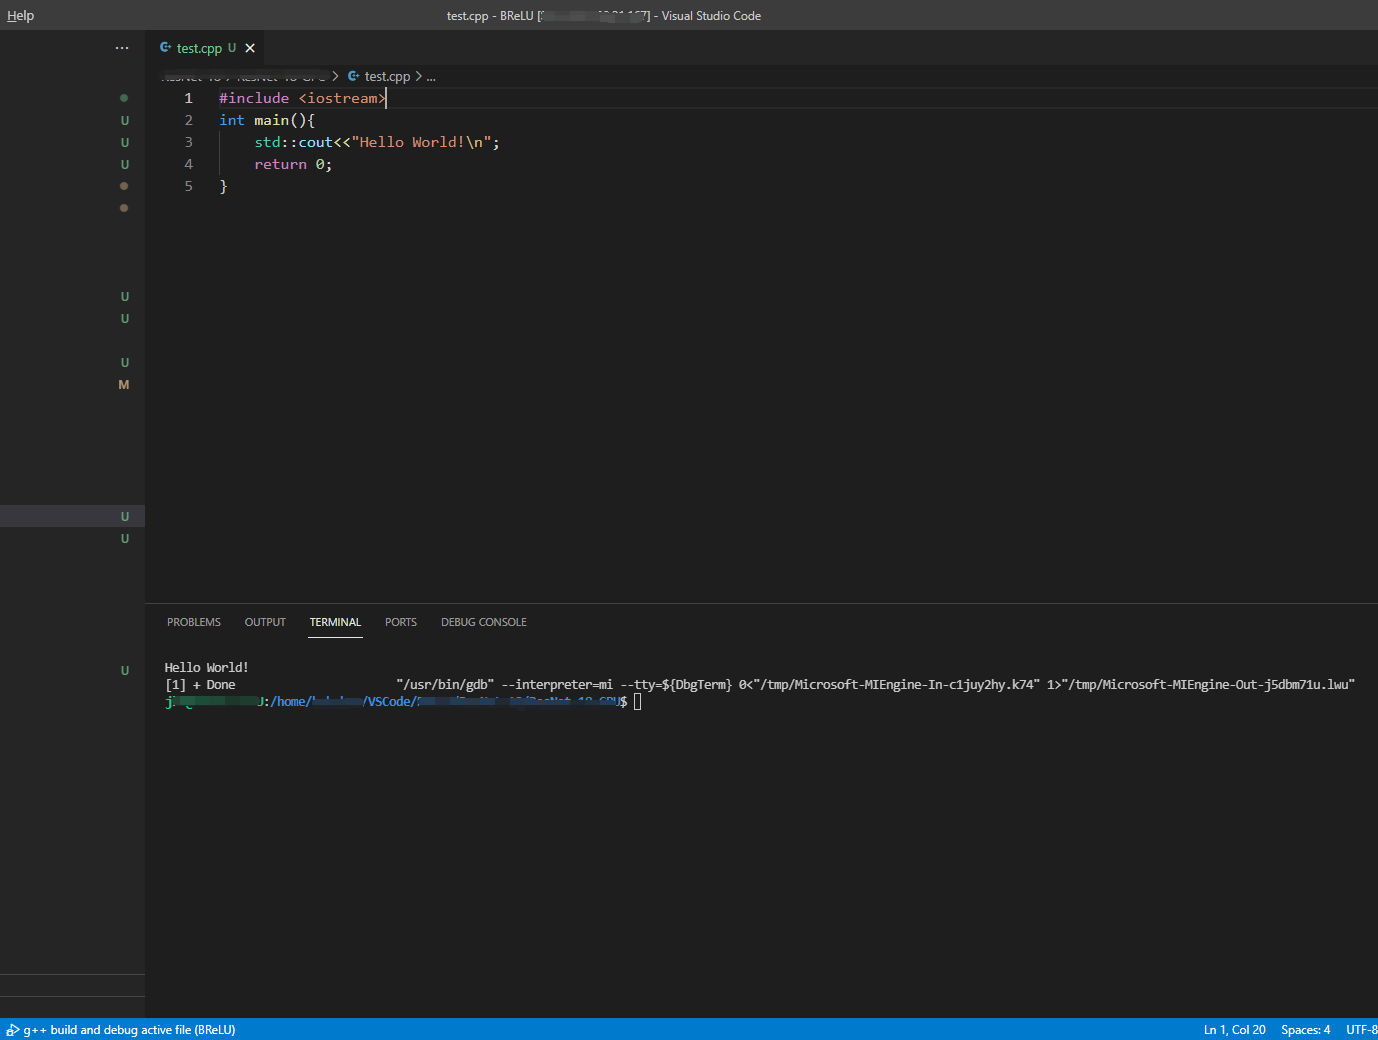Click the std::cout Hello World statement
This screenshot has height=1040, width=1378.
coord(377,142)
